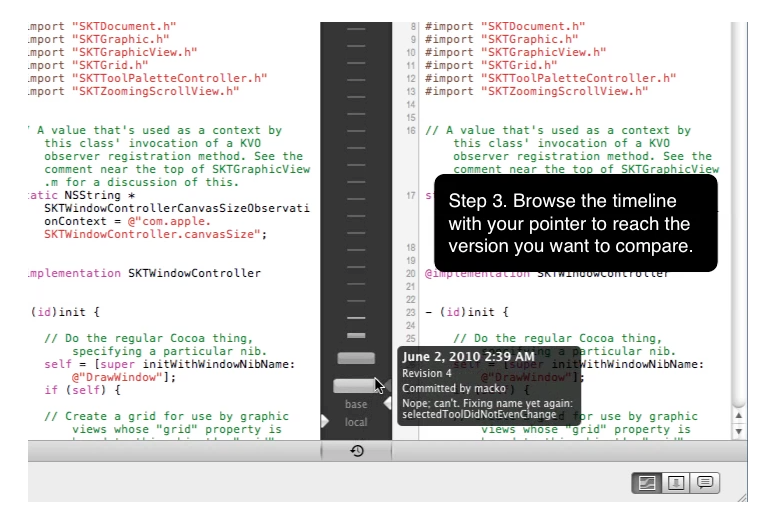The width and height of the screenshot is (762, 517).
Task: Click '// Do the regular Cocoa thing,' in left pane
Action: 149,338
